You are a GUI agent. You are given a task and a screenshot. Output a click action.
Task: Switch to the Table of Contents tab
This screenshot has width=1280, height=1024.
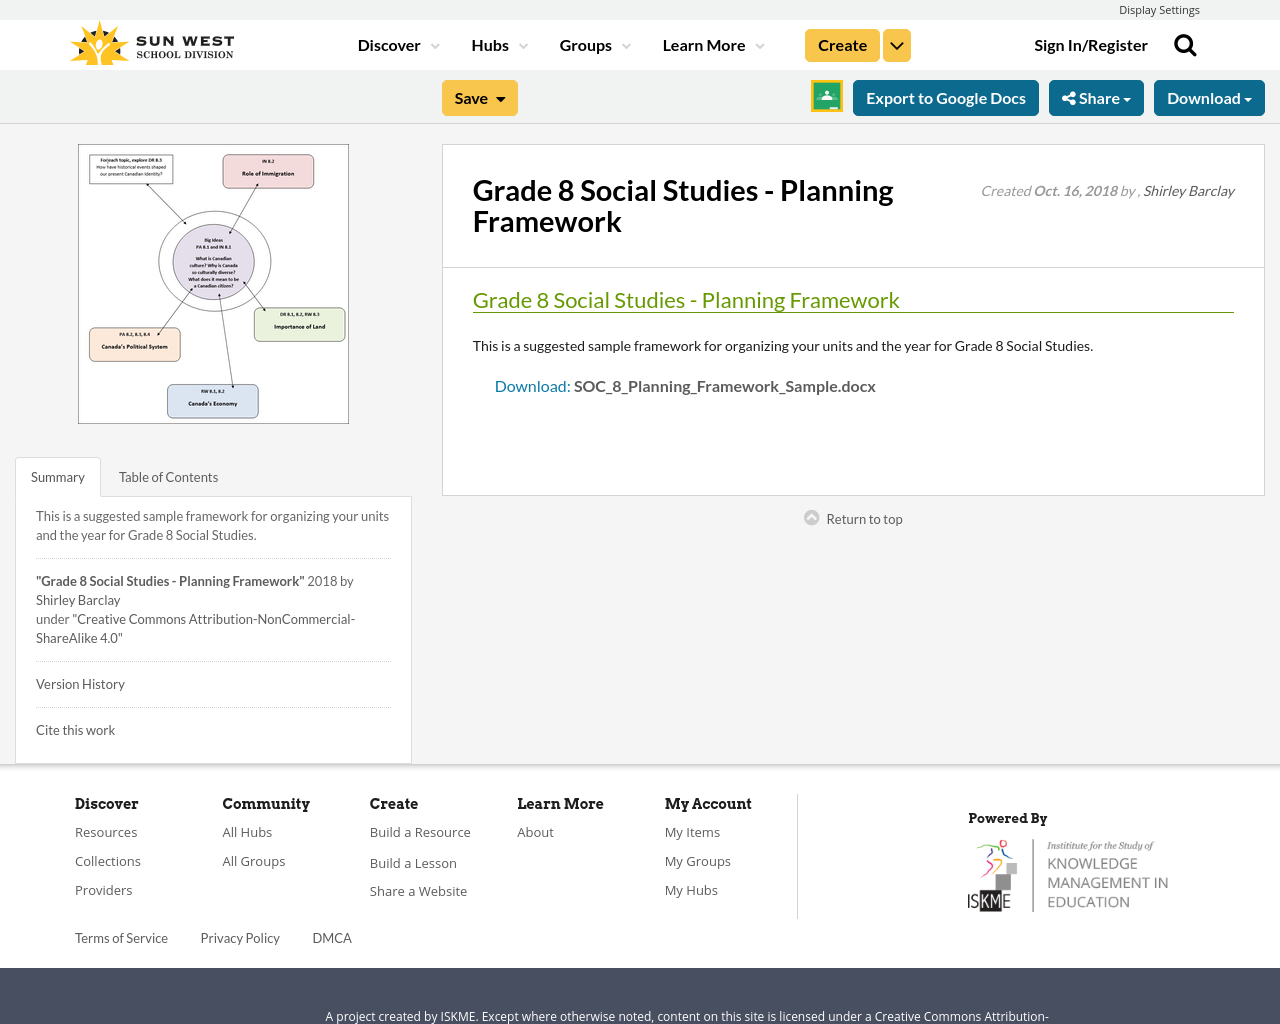[x=167, y=476]
